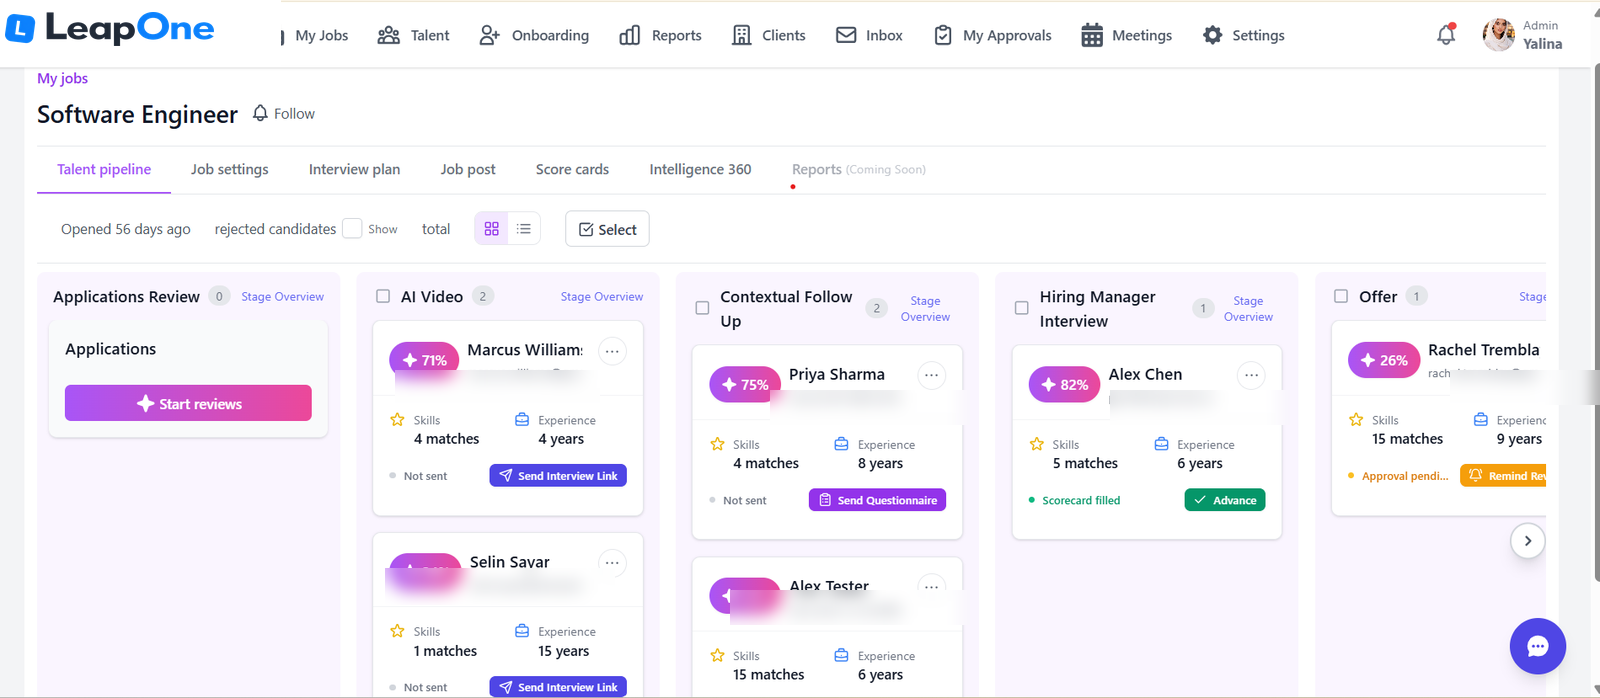Switch to list view
The image size is (1600, 698).
click(x=524, y=229)
